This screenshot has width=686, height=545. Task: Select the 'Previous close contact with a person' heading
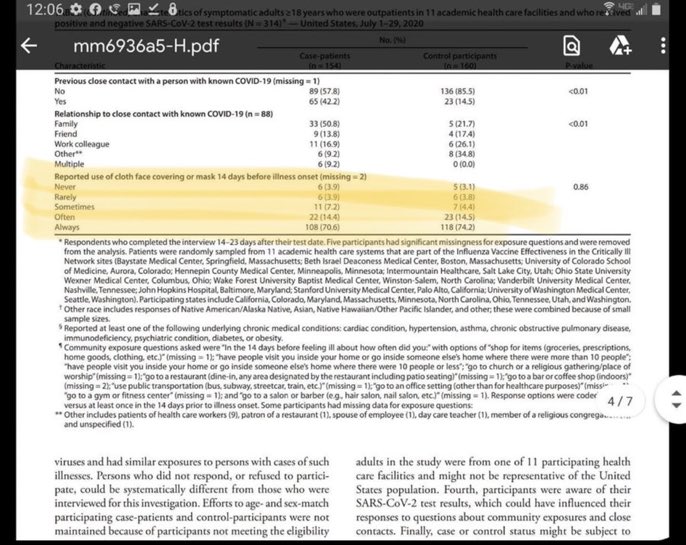click(187, 81)
